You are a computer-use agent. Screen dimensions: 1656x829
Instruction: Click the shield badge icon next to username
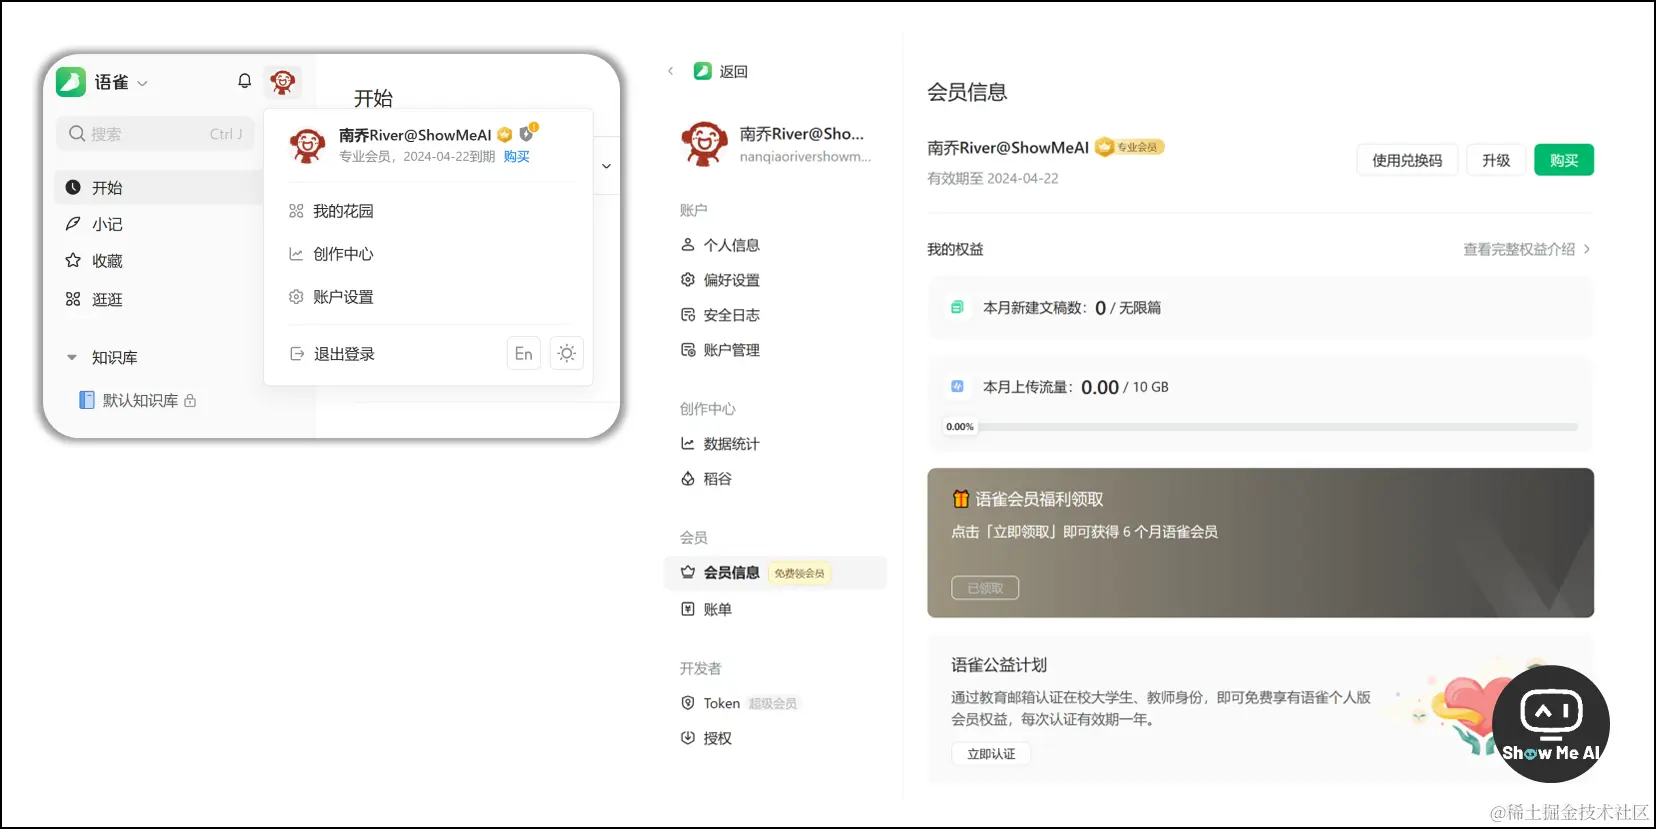tap(527, 133)
